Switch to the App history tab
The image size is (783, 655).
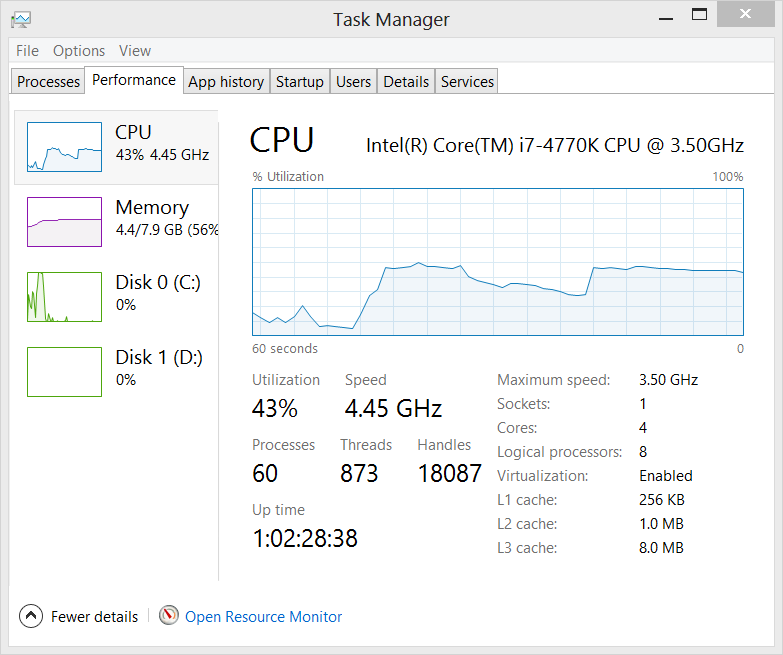226,81
